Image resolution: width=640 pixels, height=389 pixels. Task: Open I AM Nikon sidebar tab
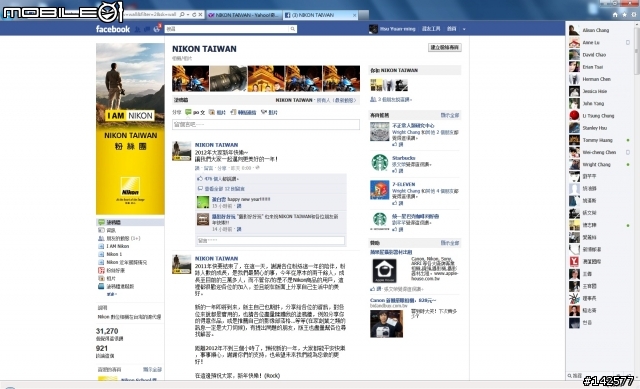[113, 247]
